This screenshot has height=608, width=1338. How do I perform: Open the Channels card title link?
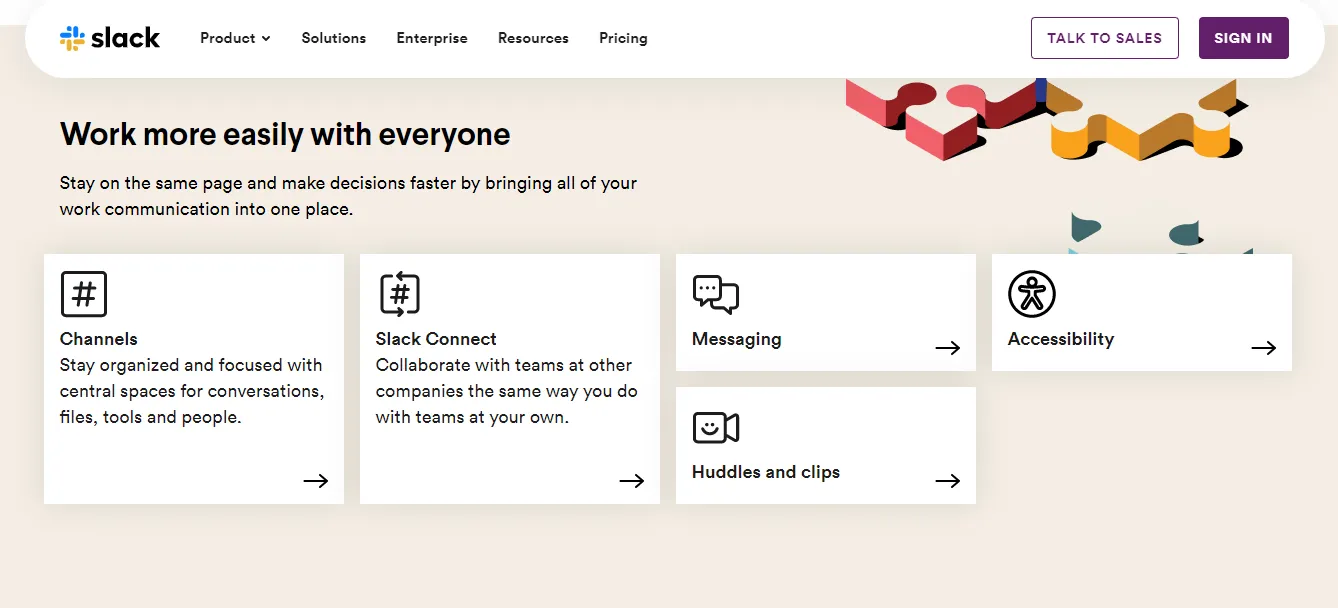coord(99,339)
